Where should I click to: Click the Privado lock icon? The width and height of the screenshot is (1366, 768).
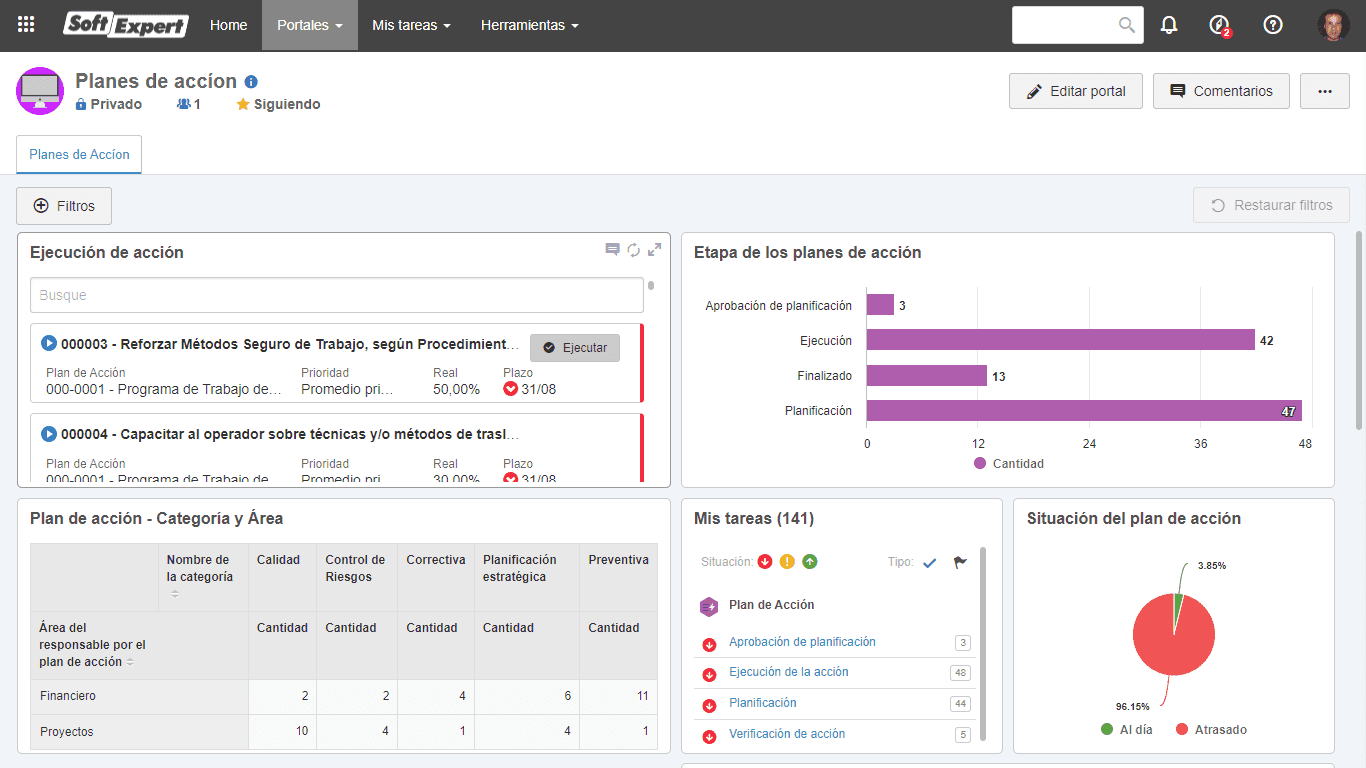81,104
